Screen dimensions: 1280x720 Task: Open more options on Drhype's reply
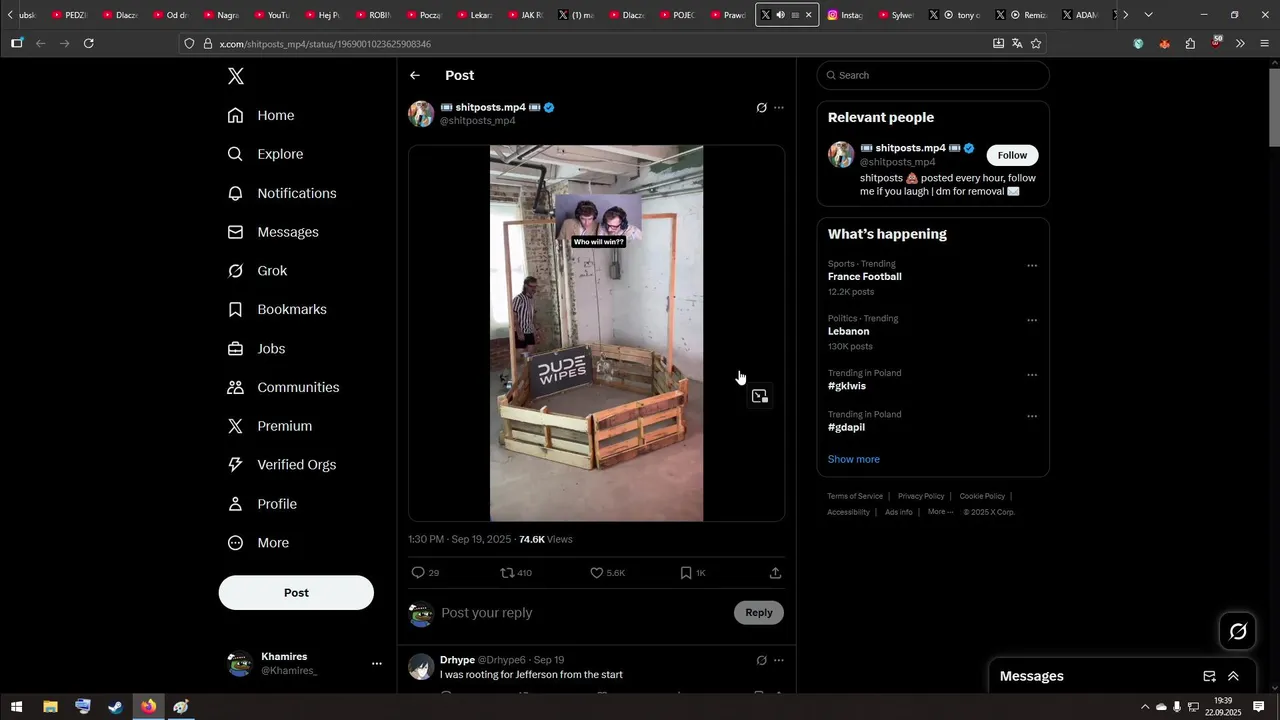click(779, 660)
